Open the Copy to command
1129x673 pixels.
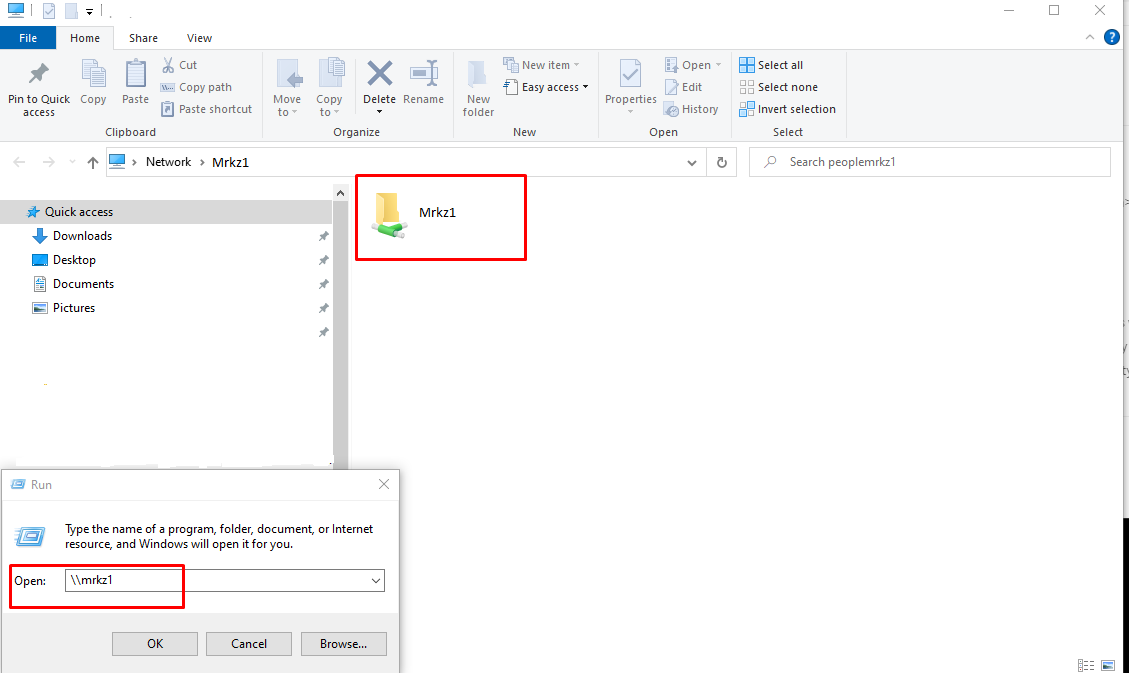click(x=329, y=88)
